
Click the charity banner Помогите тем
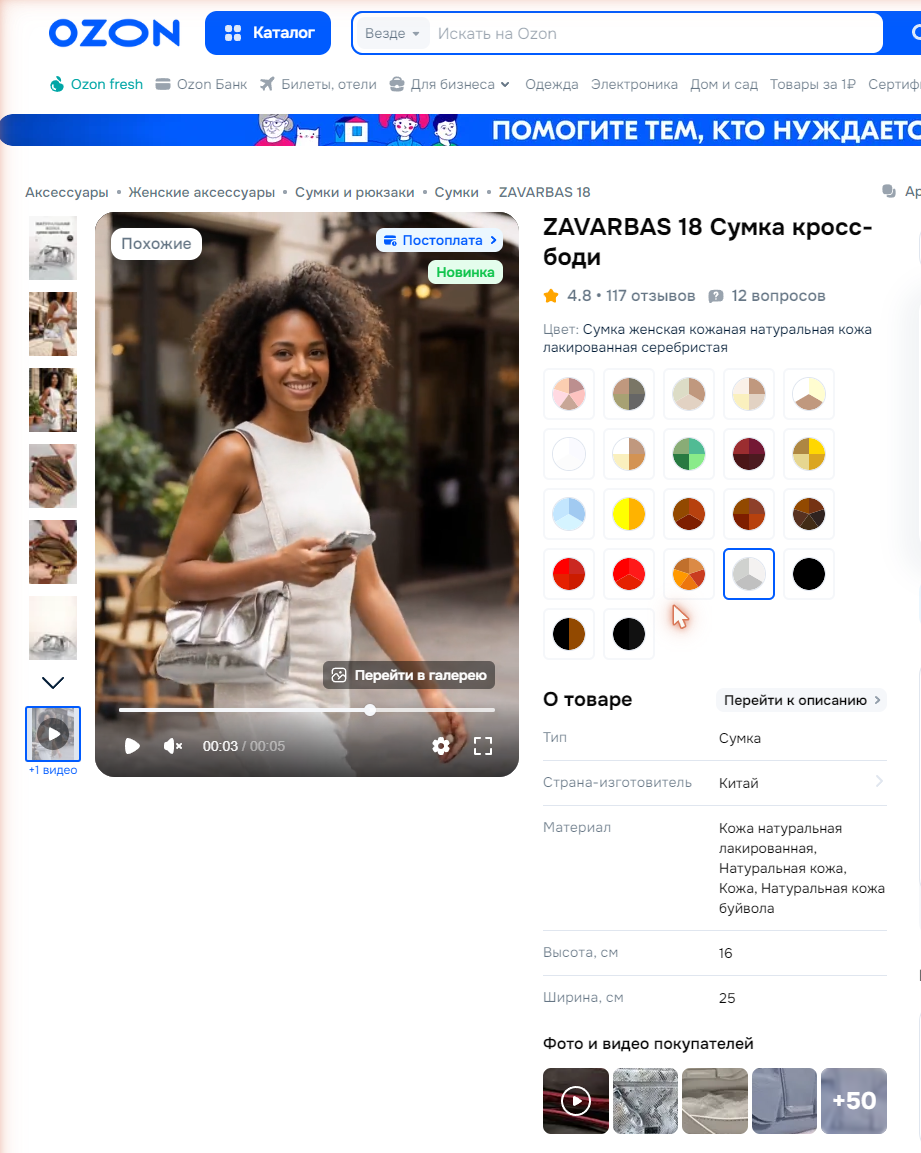pos(460,130)
